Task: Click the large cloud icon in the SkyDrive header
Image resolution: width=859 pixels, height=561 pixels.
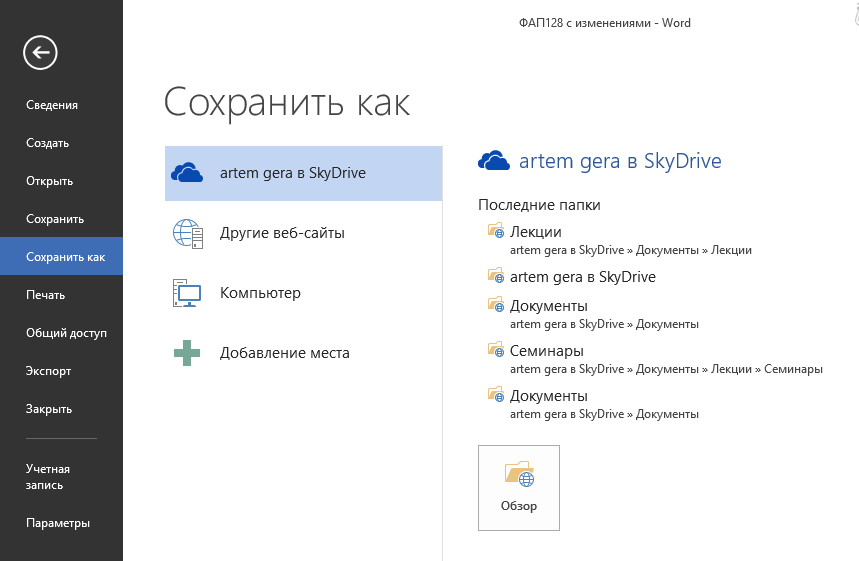Action: coord(494,161)
